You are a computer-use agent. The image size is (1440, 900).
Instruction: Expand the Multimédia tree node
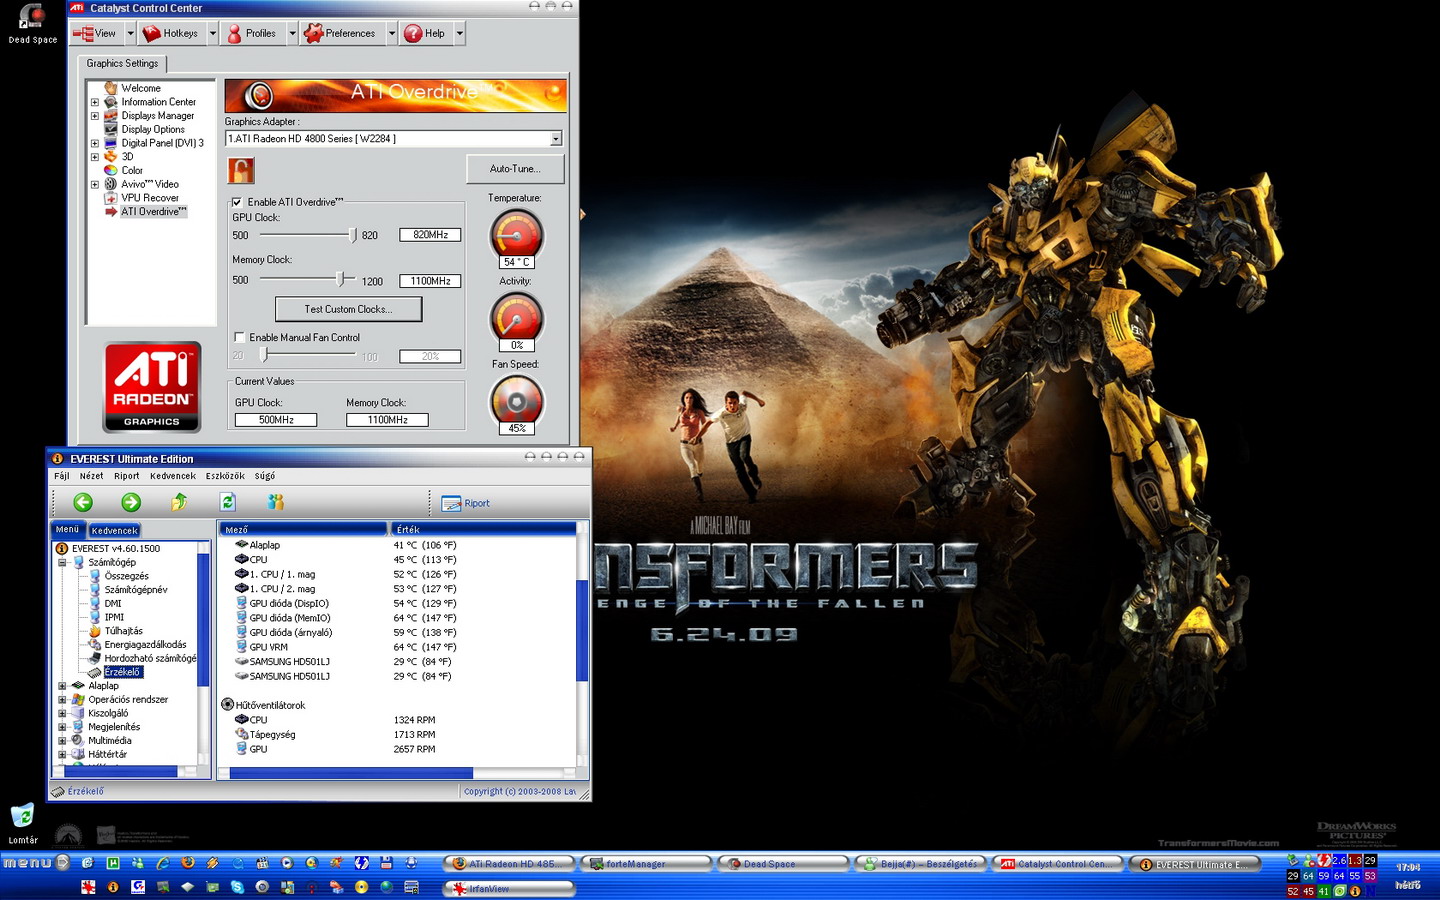62,740
